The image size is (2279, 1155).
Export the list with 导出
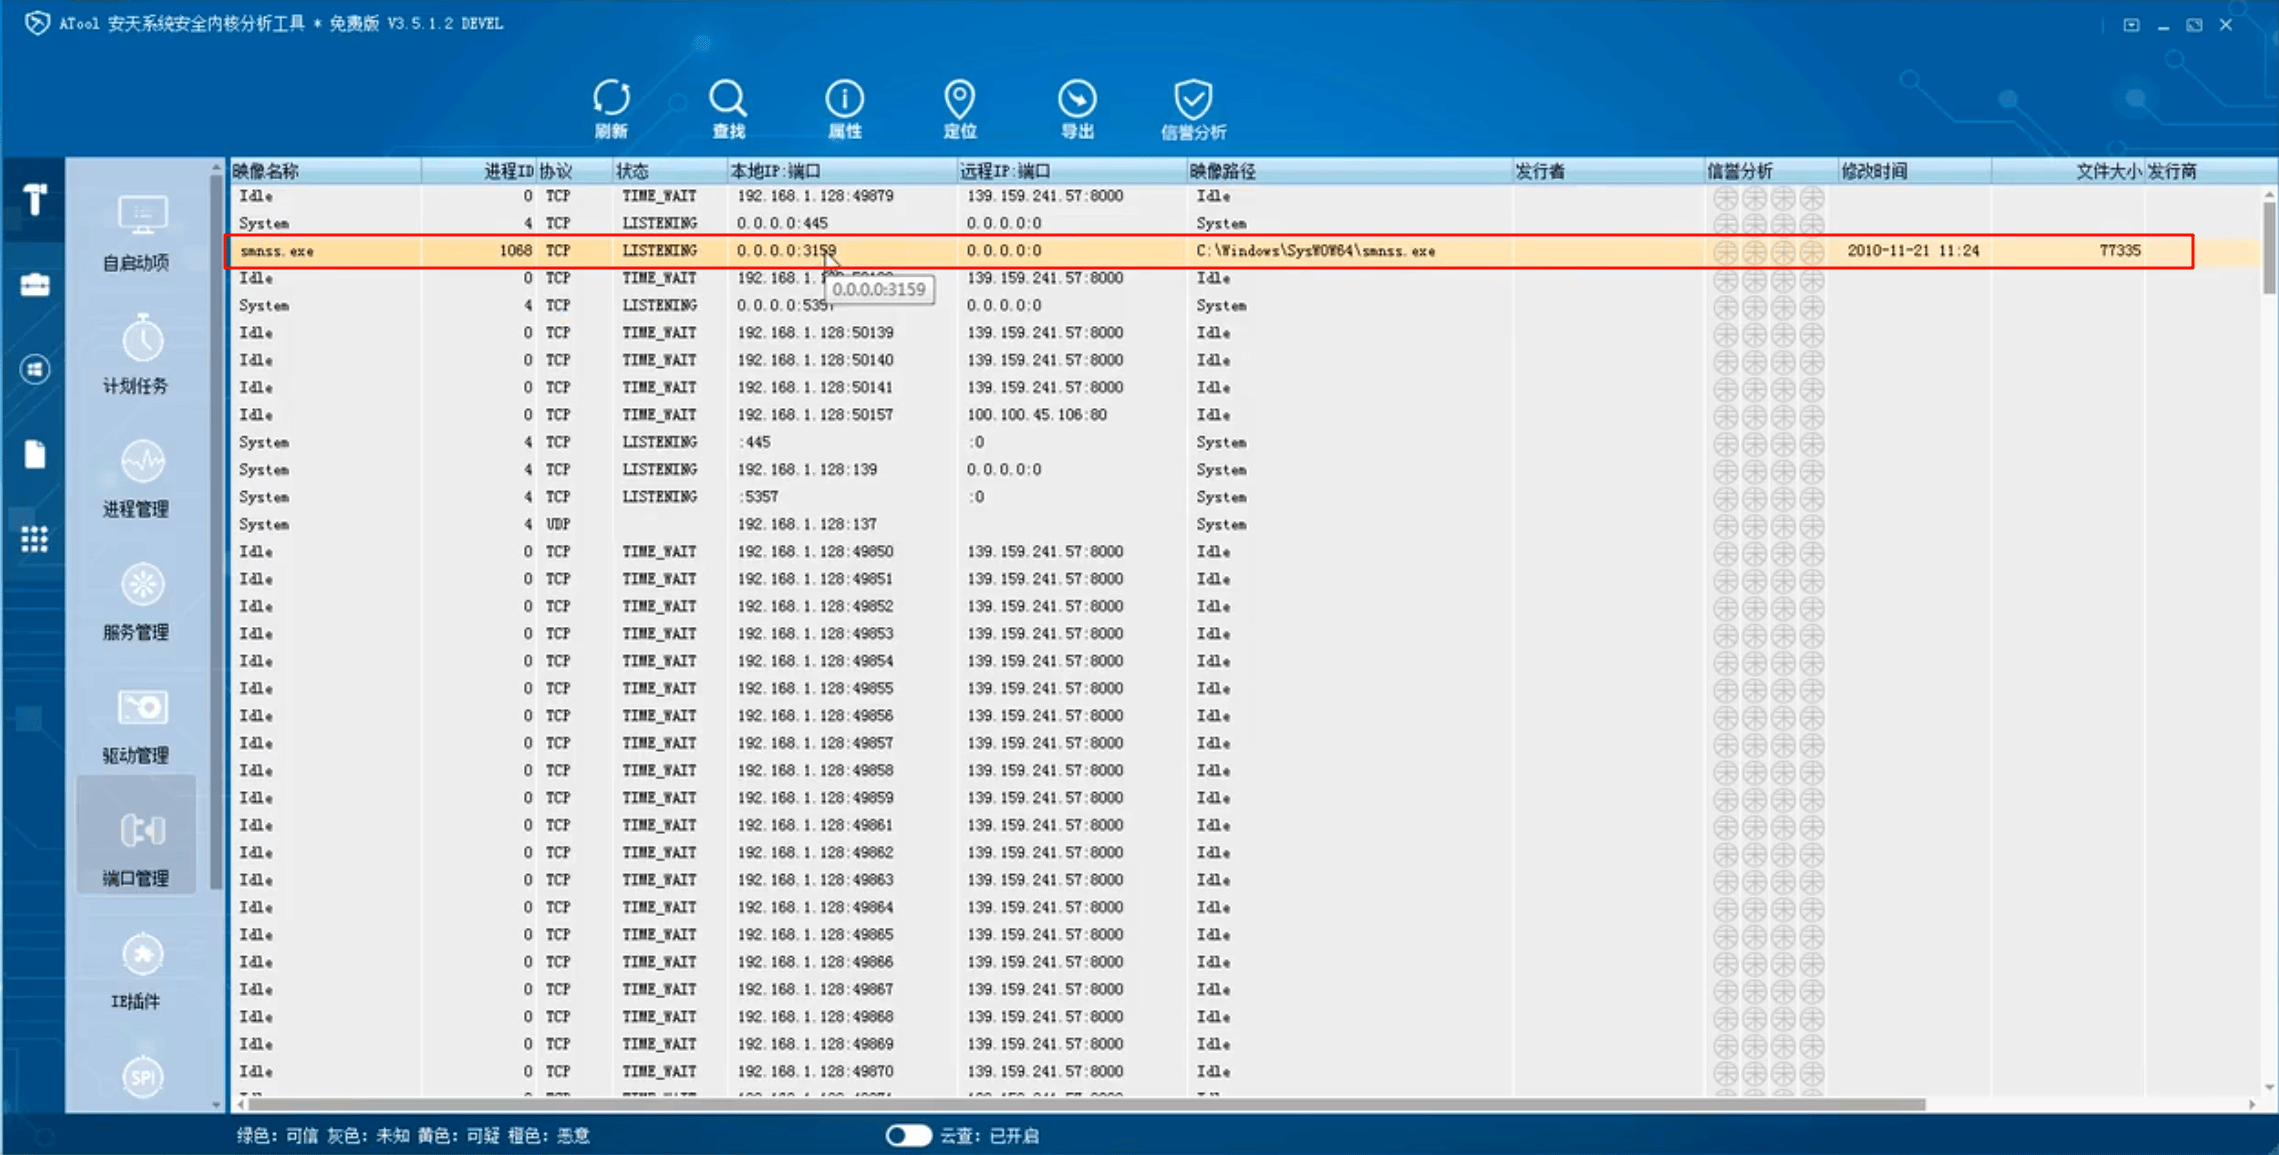coord(1077,109)
